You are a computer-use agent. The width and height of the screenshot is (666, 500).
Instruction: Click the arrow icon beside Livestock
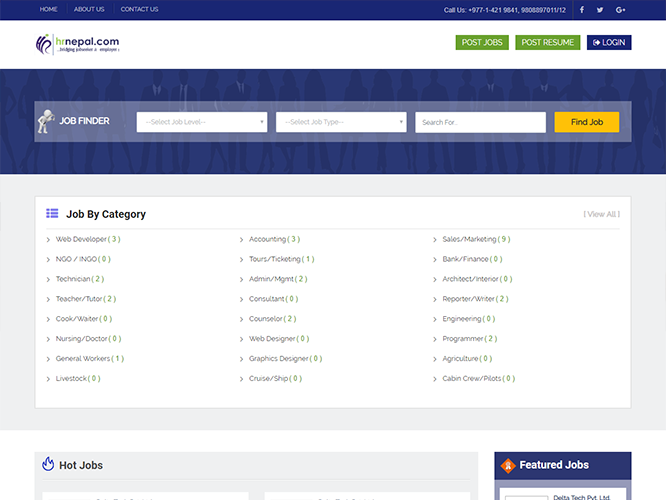pyautogui.click(x=48, y=379)
